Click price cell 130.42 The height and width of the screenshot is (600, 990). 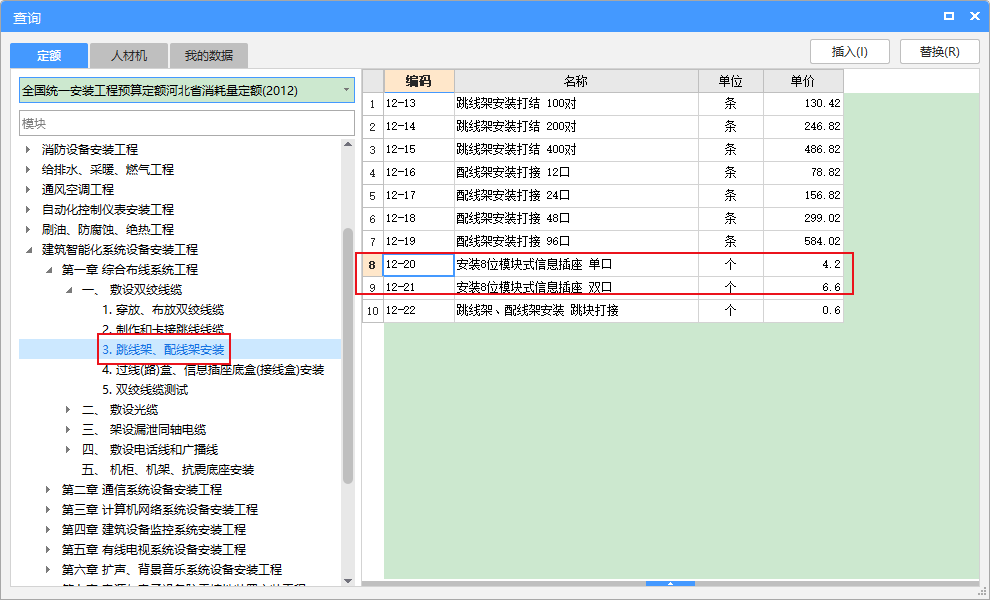(803, 104)
